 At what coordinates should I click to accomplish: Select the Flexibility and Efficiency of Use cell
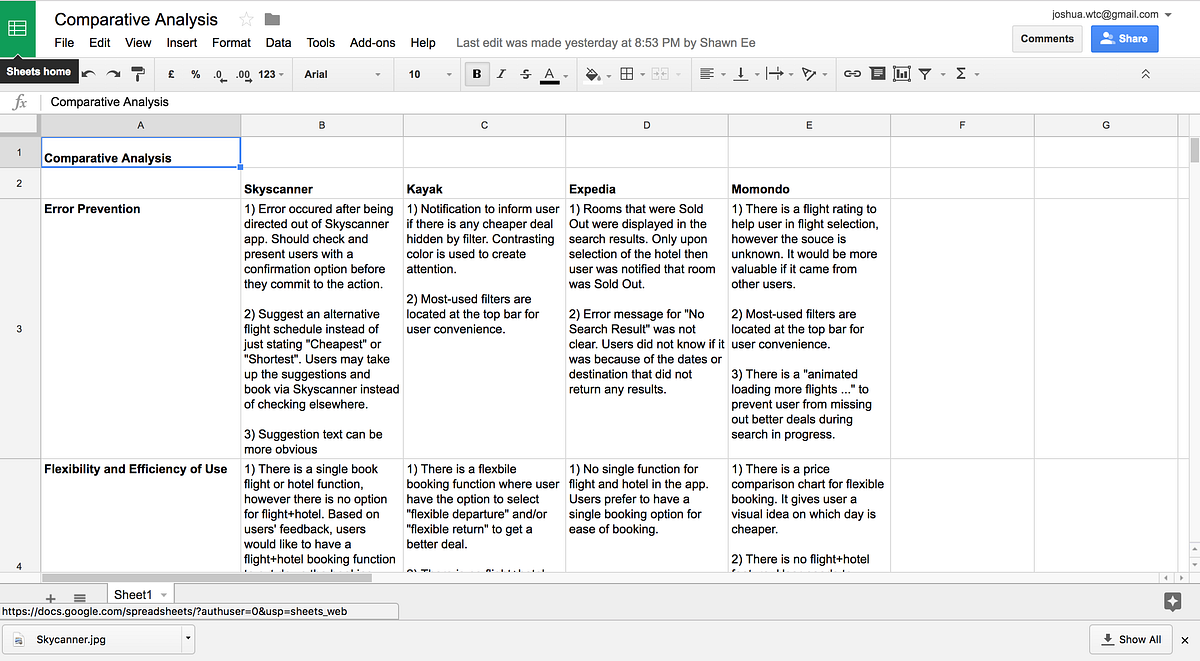[140, 516]
